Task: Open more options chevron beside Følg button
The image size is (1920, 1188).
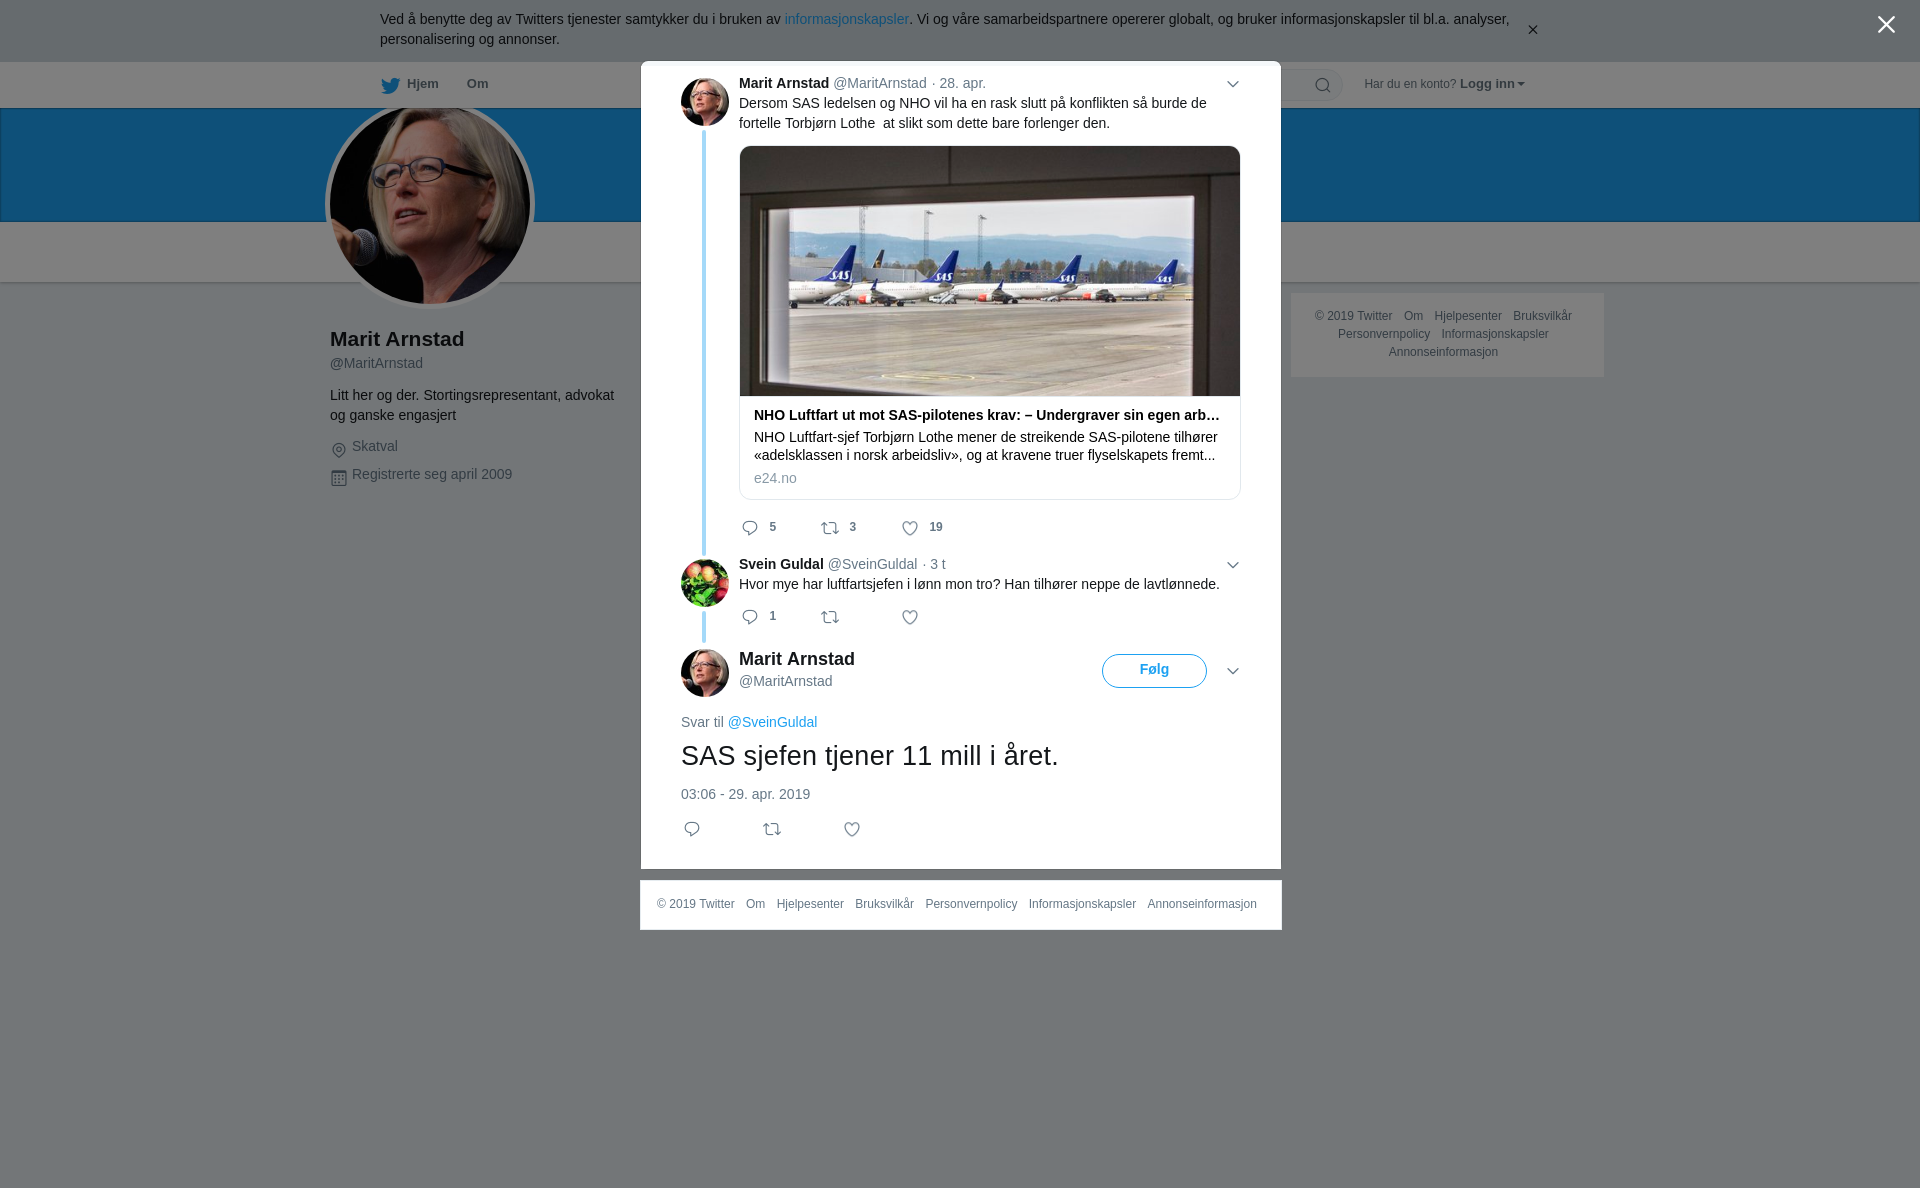Action: (1233, 671)
